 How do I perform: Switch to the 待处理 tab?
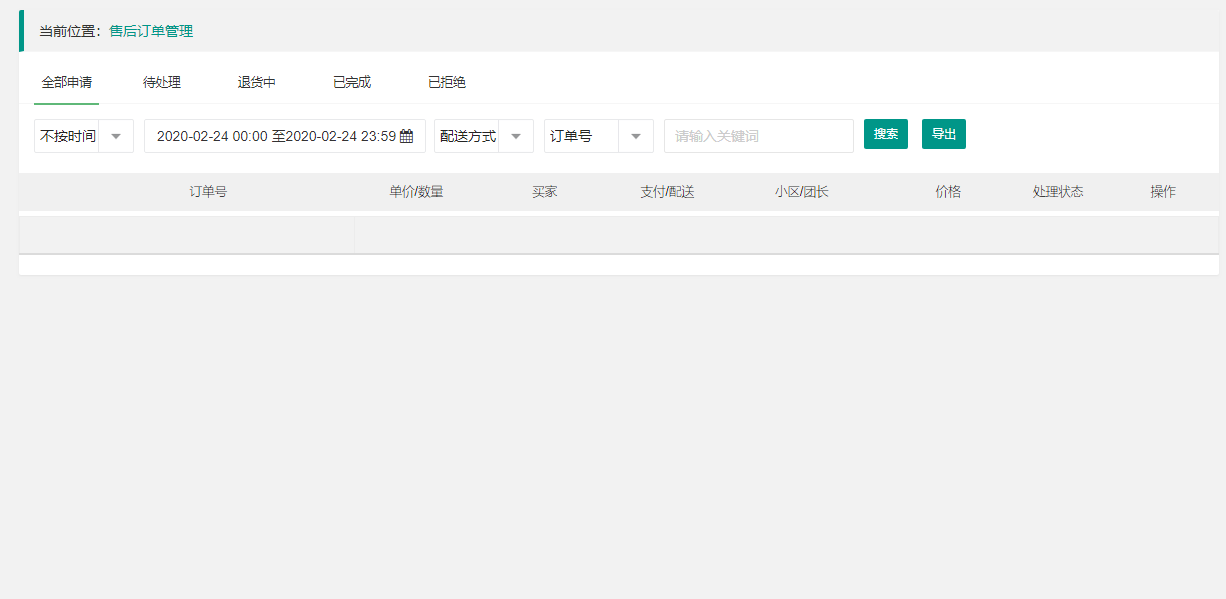[x=162, y=82]
